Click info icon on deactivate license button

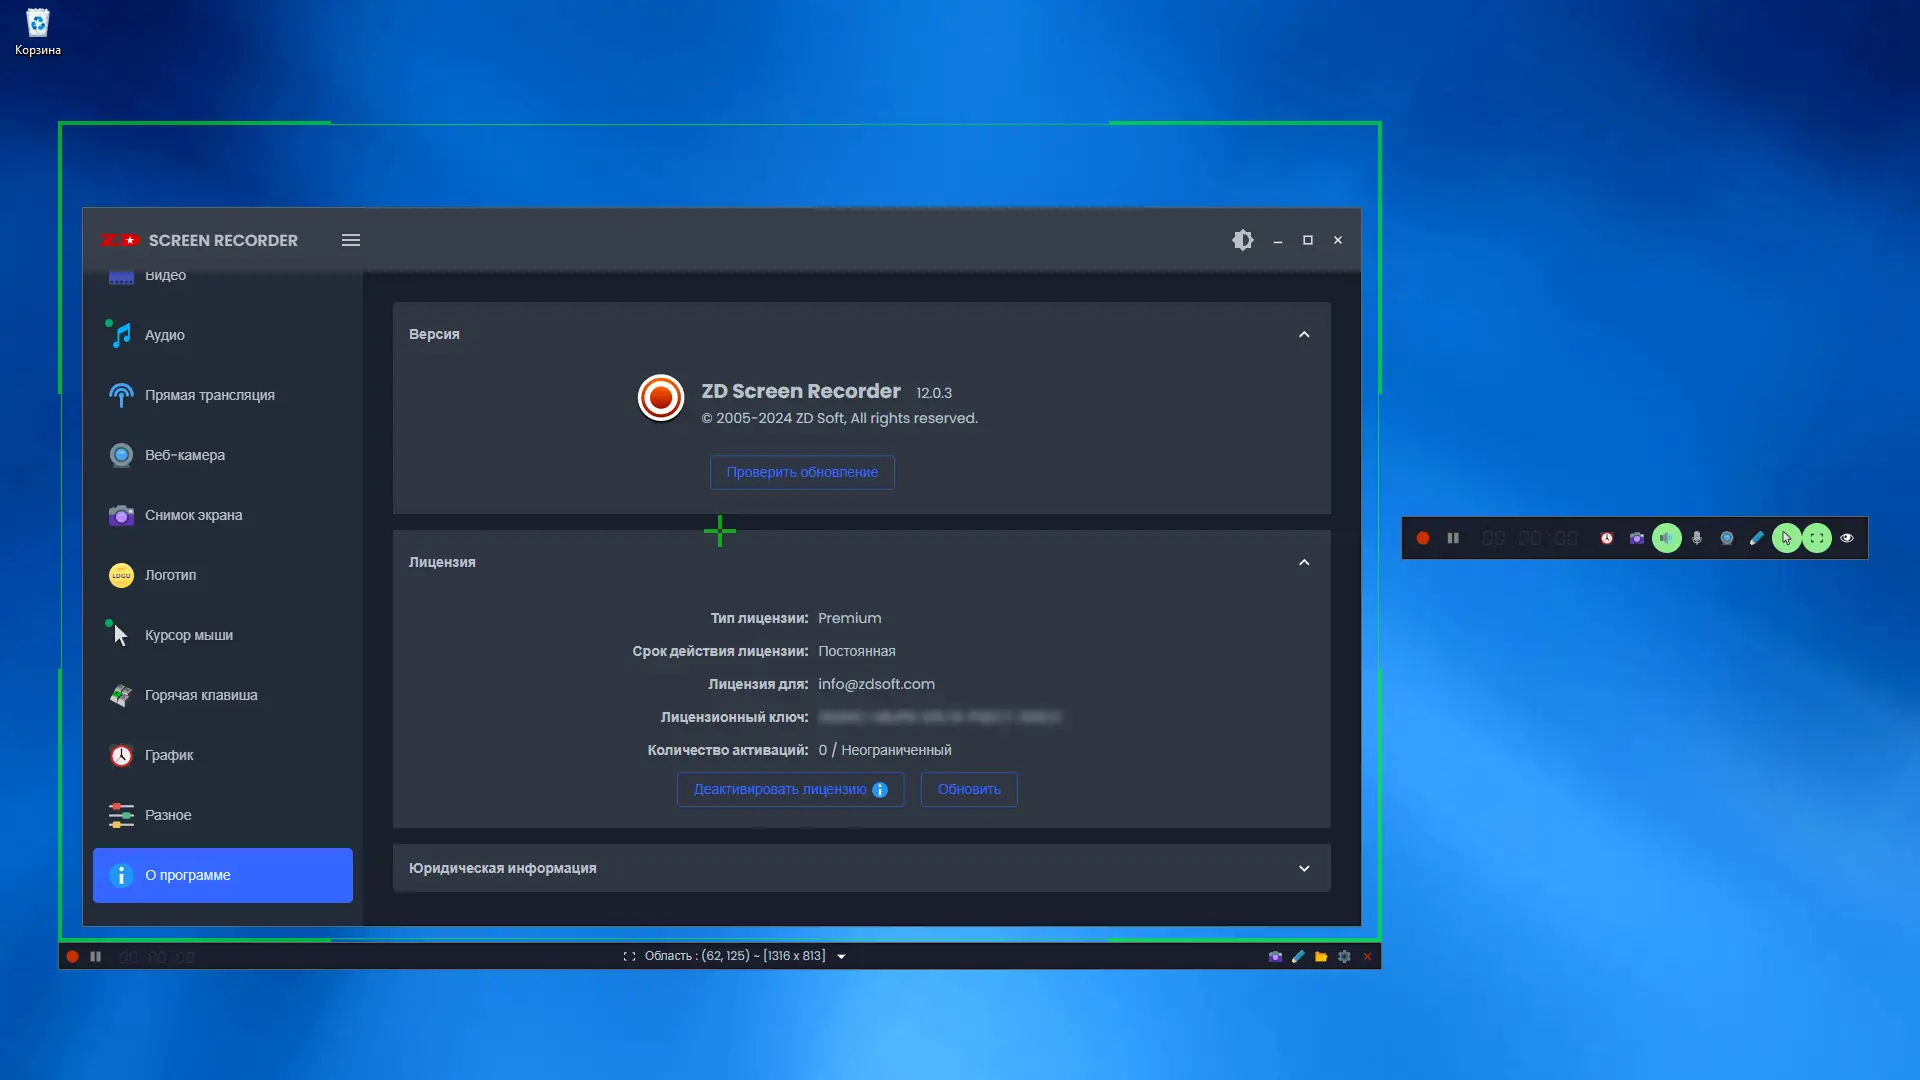(x=880, y=790)
